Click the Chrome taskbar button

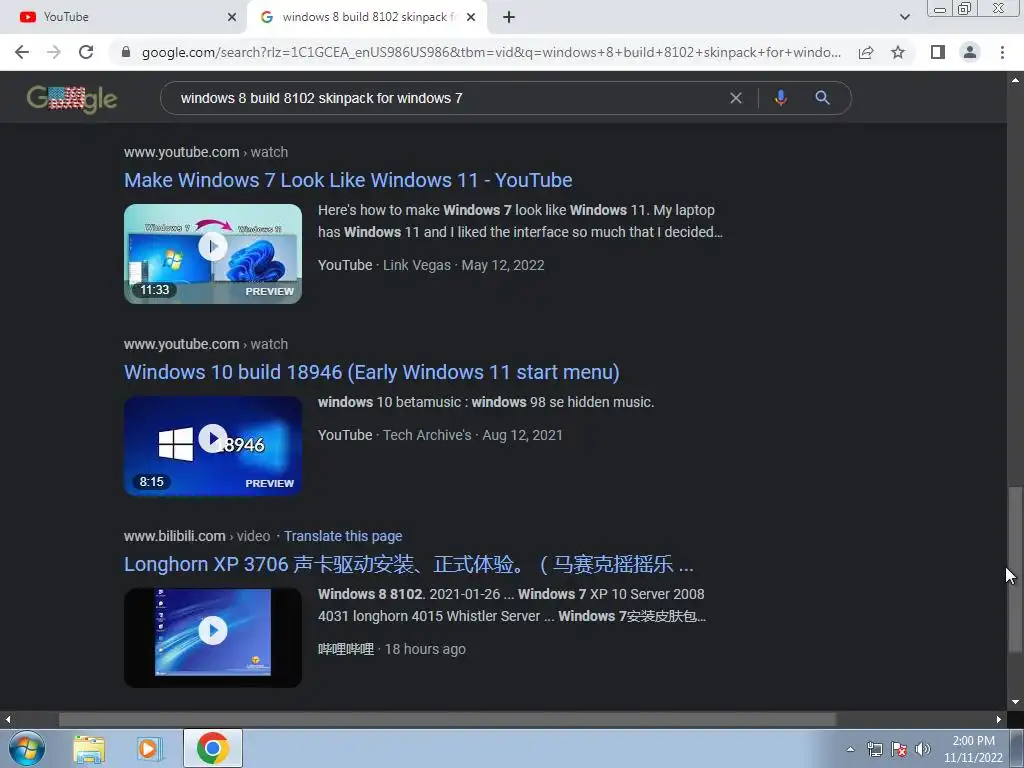[213, 749]
